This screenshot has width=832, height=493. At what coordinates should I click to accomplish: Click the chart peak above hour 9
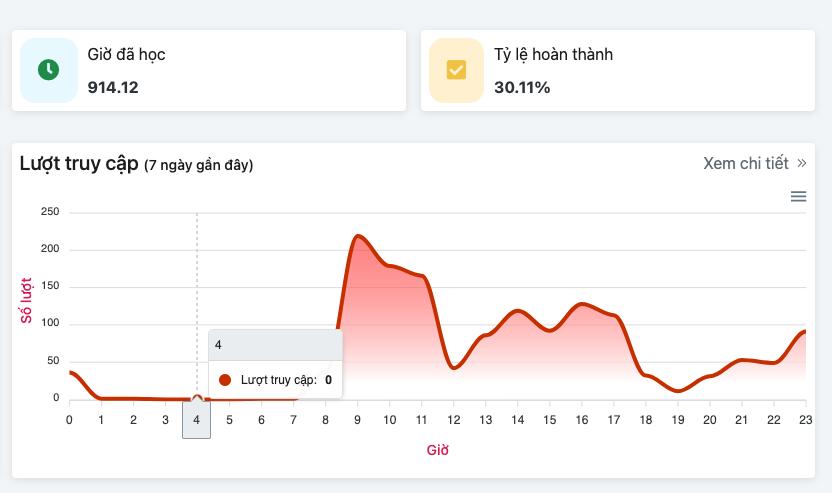(x=358, y=236)
